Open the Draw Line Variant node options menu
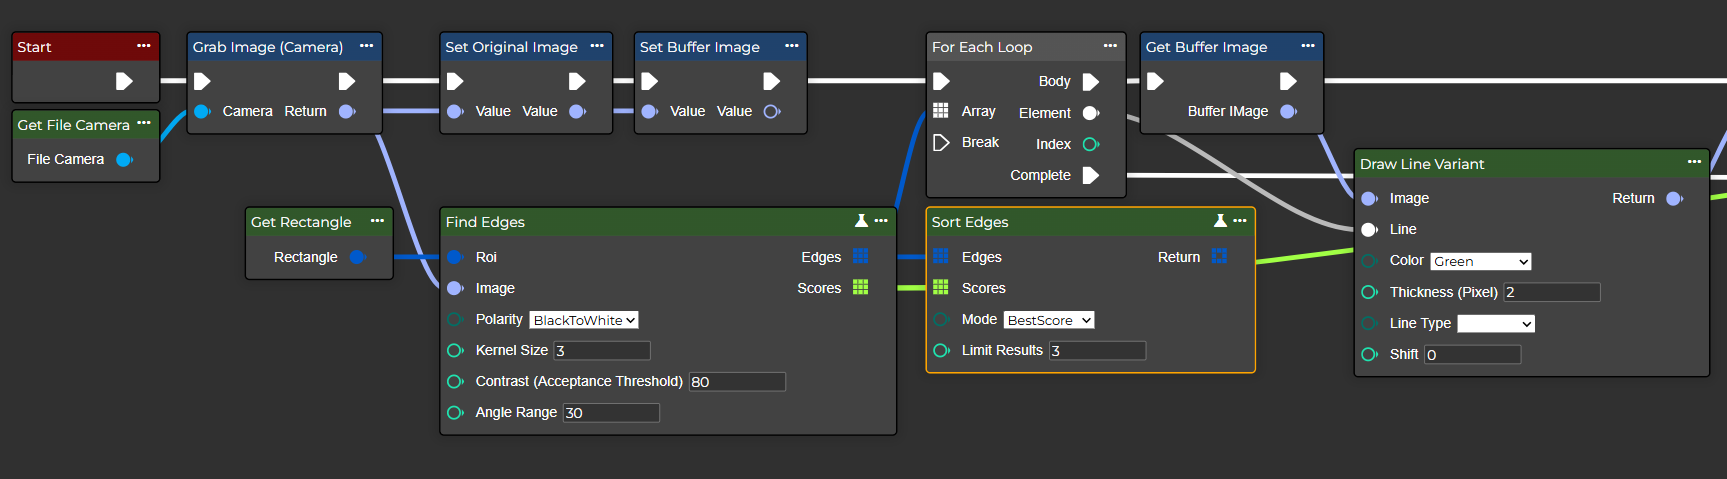 click(1694, 162)
